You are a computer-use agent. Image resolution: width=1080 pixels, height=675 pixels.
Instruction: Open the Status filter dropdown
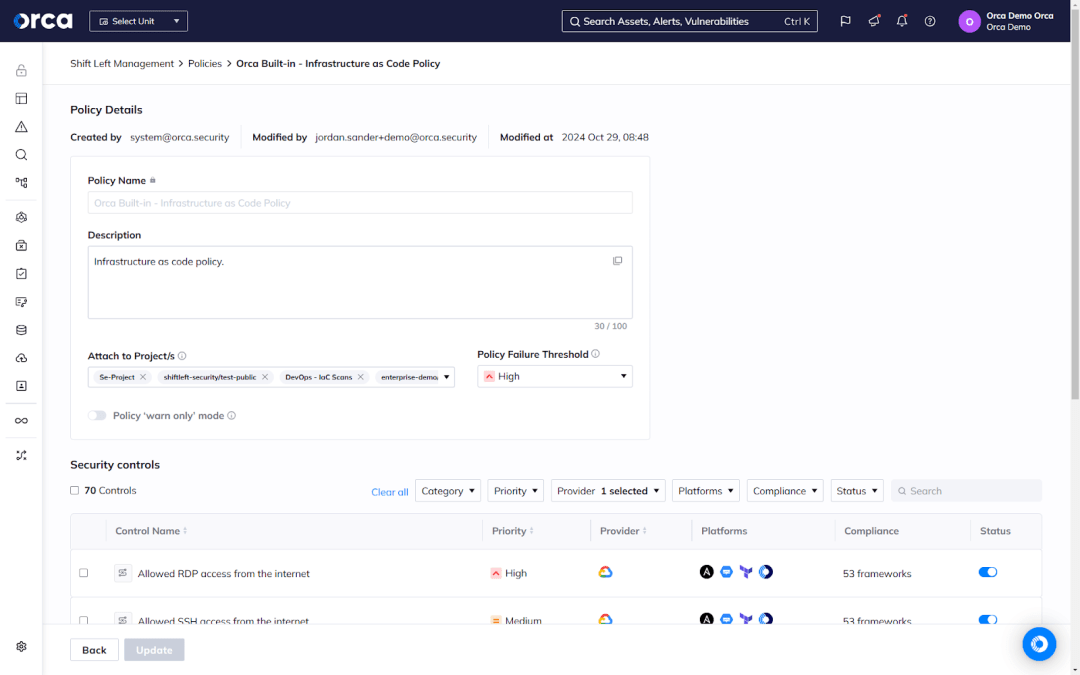[x=857, y=490]
